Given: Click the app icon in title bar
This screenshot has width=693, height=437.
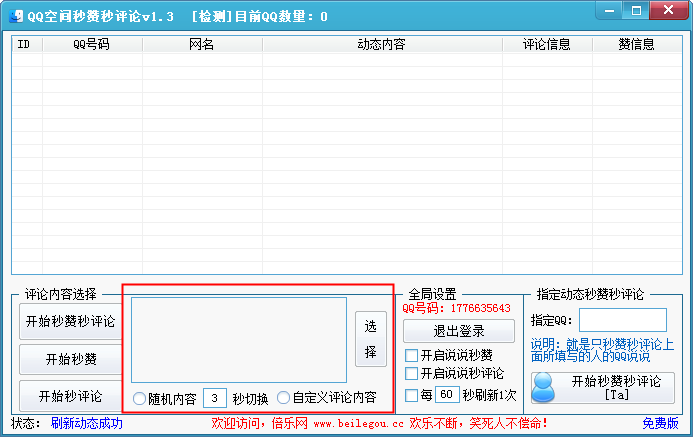Looking at the screenshot, I should pos(15,16).
